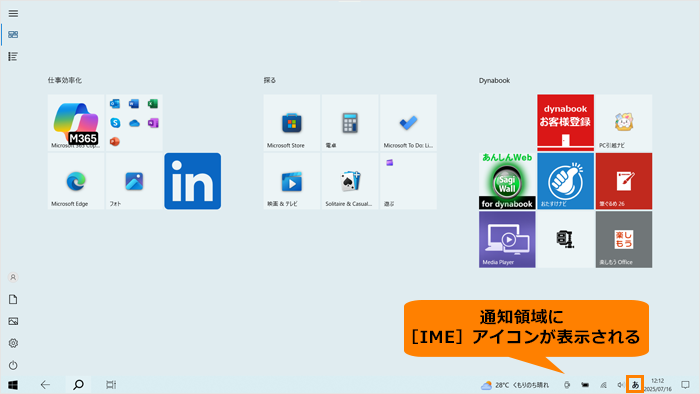Click battery status tray icon
700x394 pixels.
coord(585,385)
